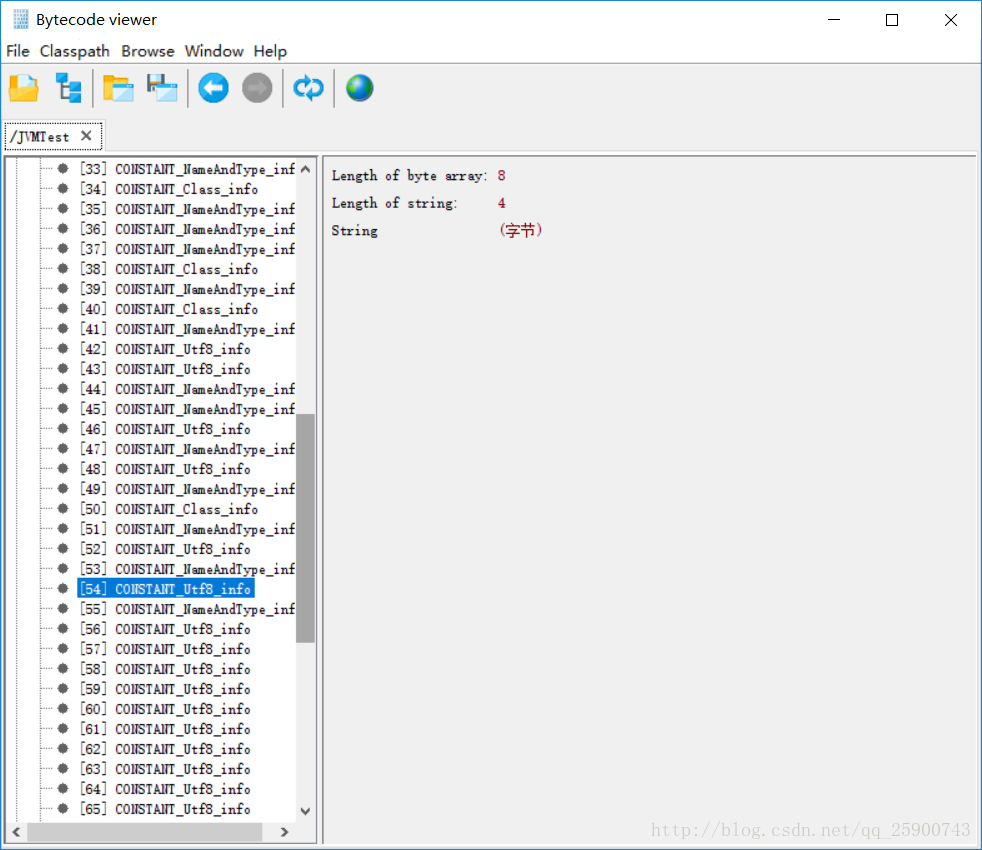The width and height of the screenshot is (982, 850).
Task: Open the Classpath menu
Action: [75, 51]
